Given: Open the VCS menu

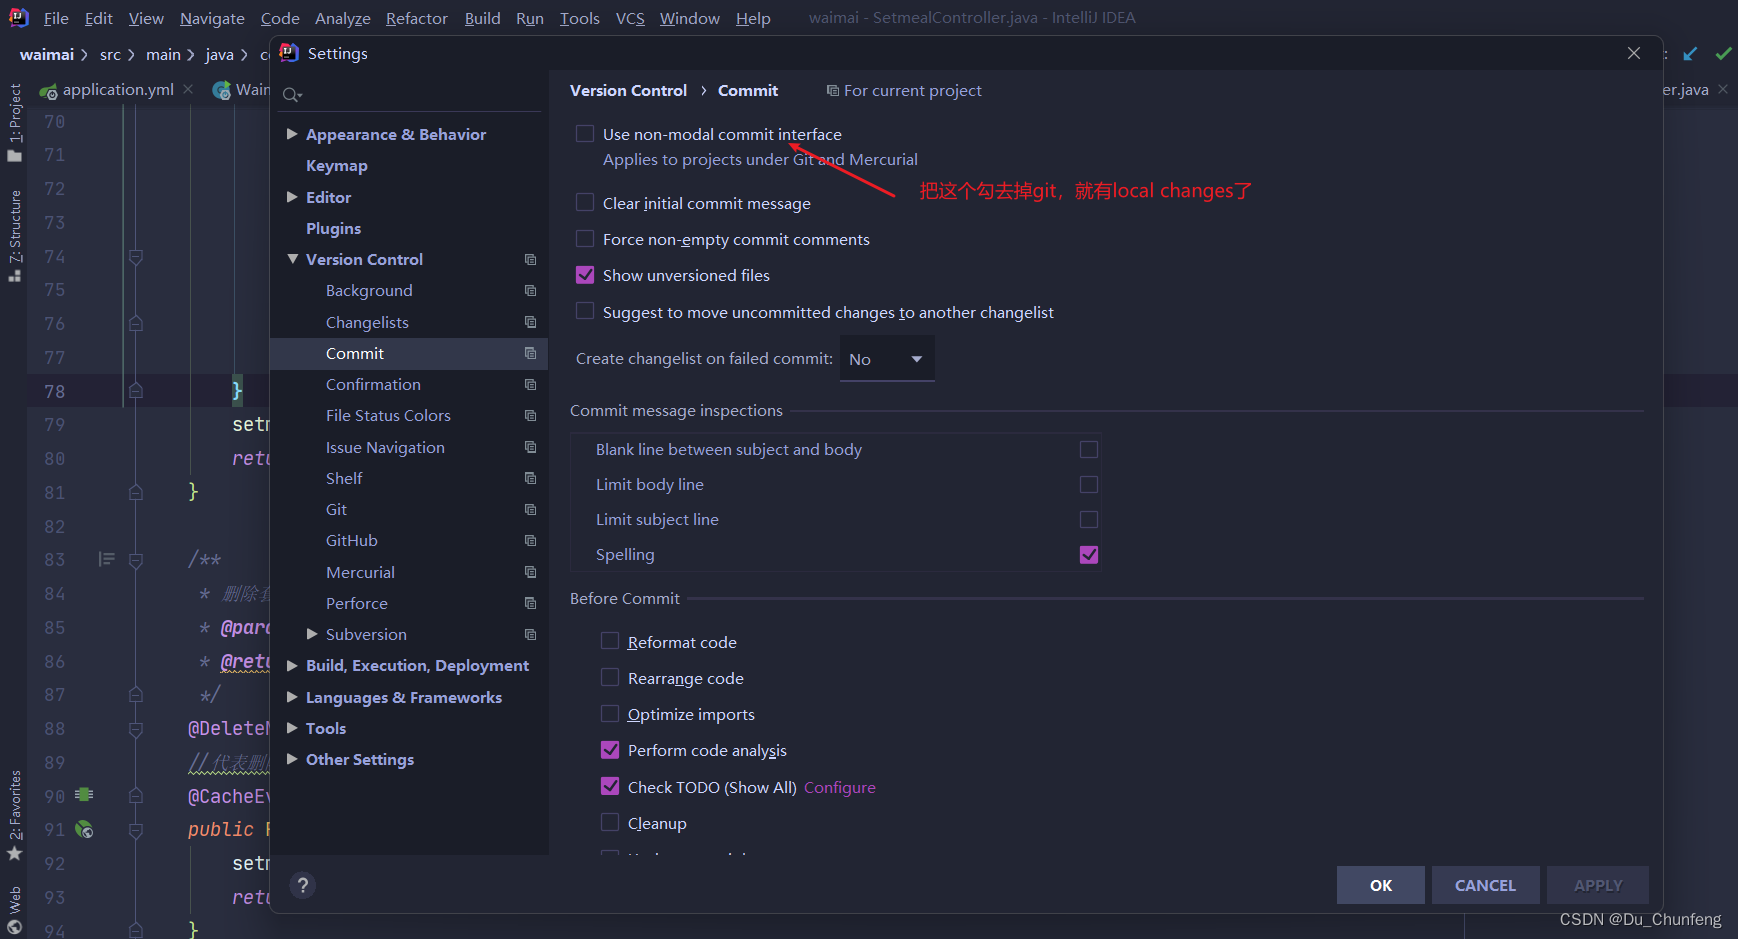Looking at the screenshot, I should tap(630, 18).
